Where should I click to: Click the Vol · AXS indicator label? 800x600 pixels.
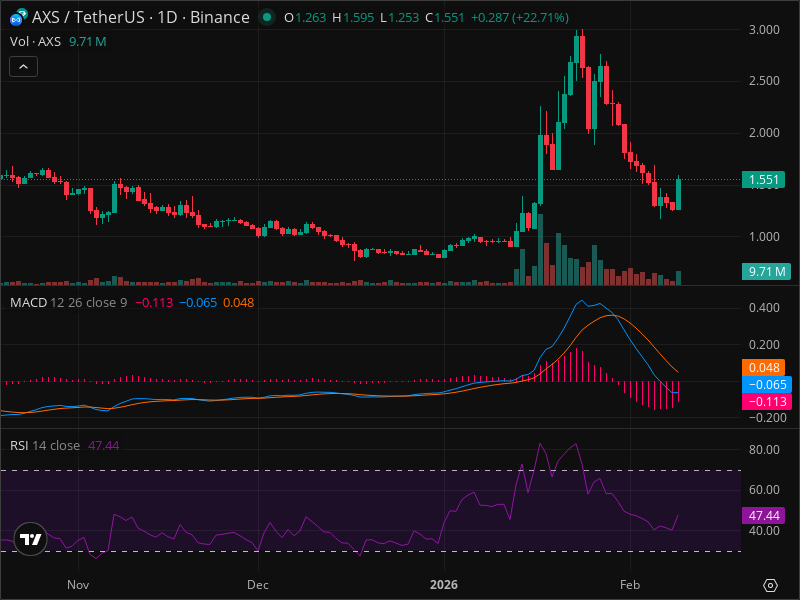coord(35,41)
